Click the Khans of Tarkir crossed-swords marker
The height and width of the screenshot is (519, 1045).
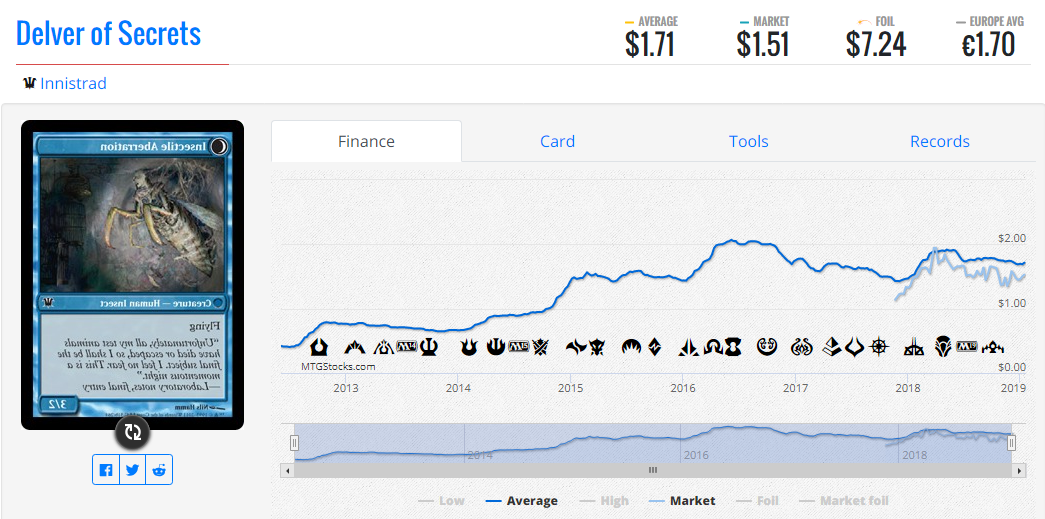[x=540, y=346]
